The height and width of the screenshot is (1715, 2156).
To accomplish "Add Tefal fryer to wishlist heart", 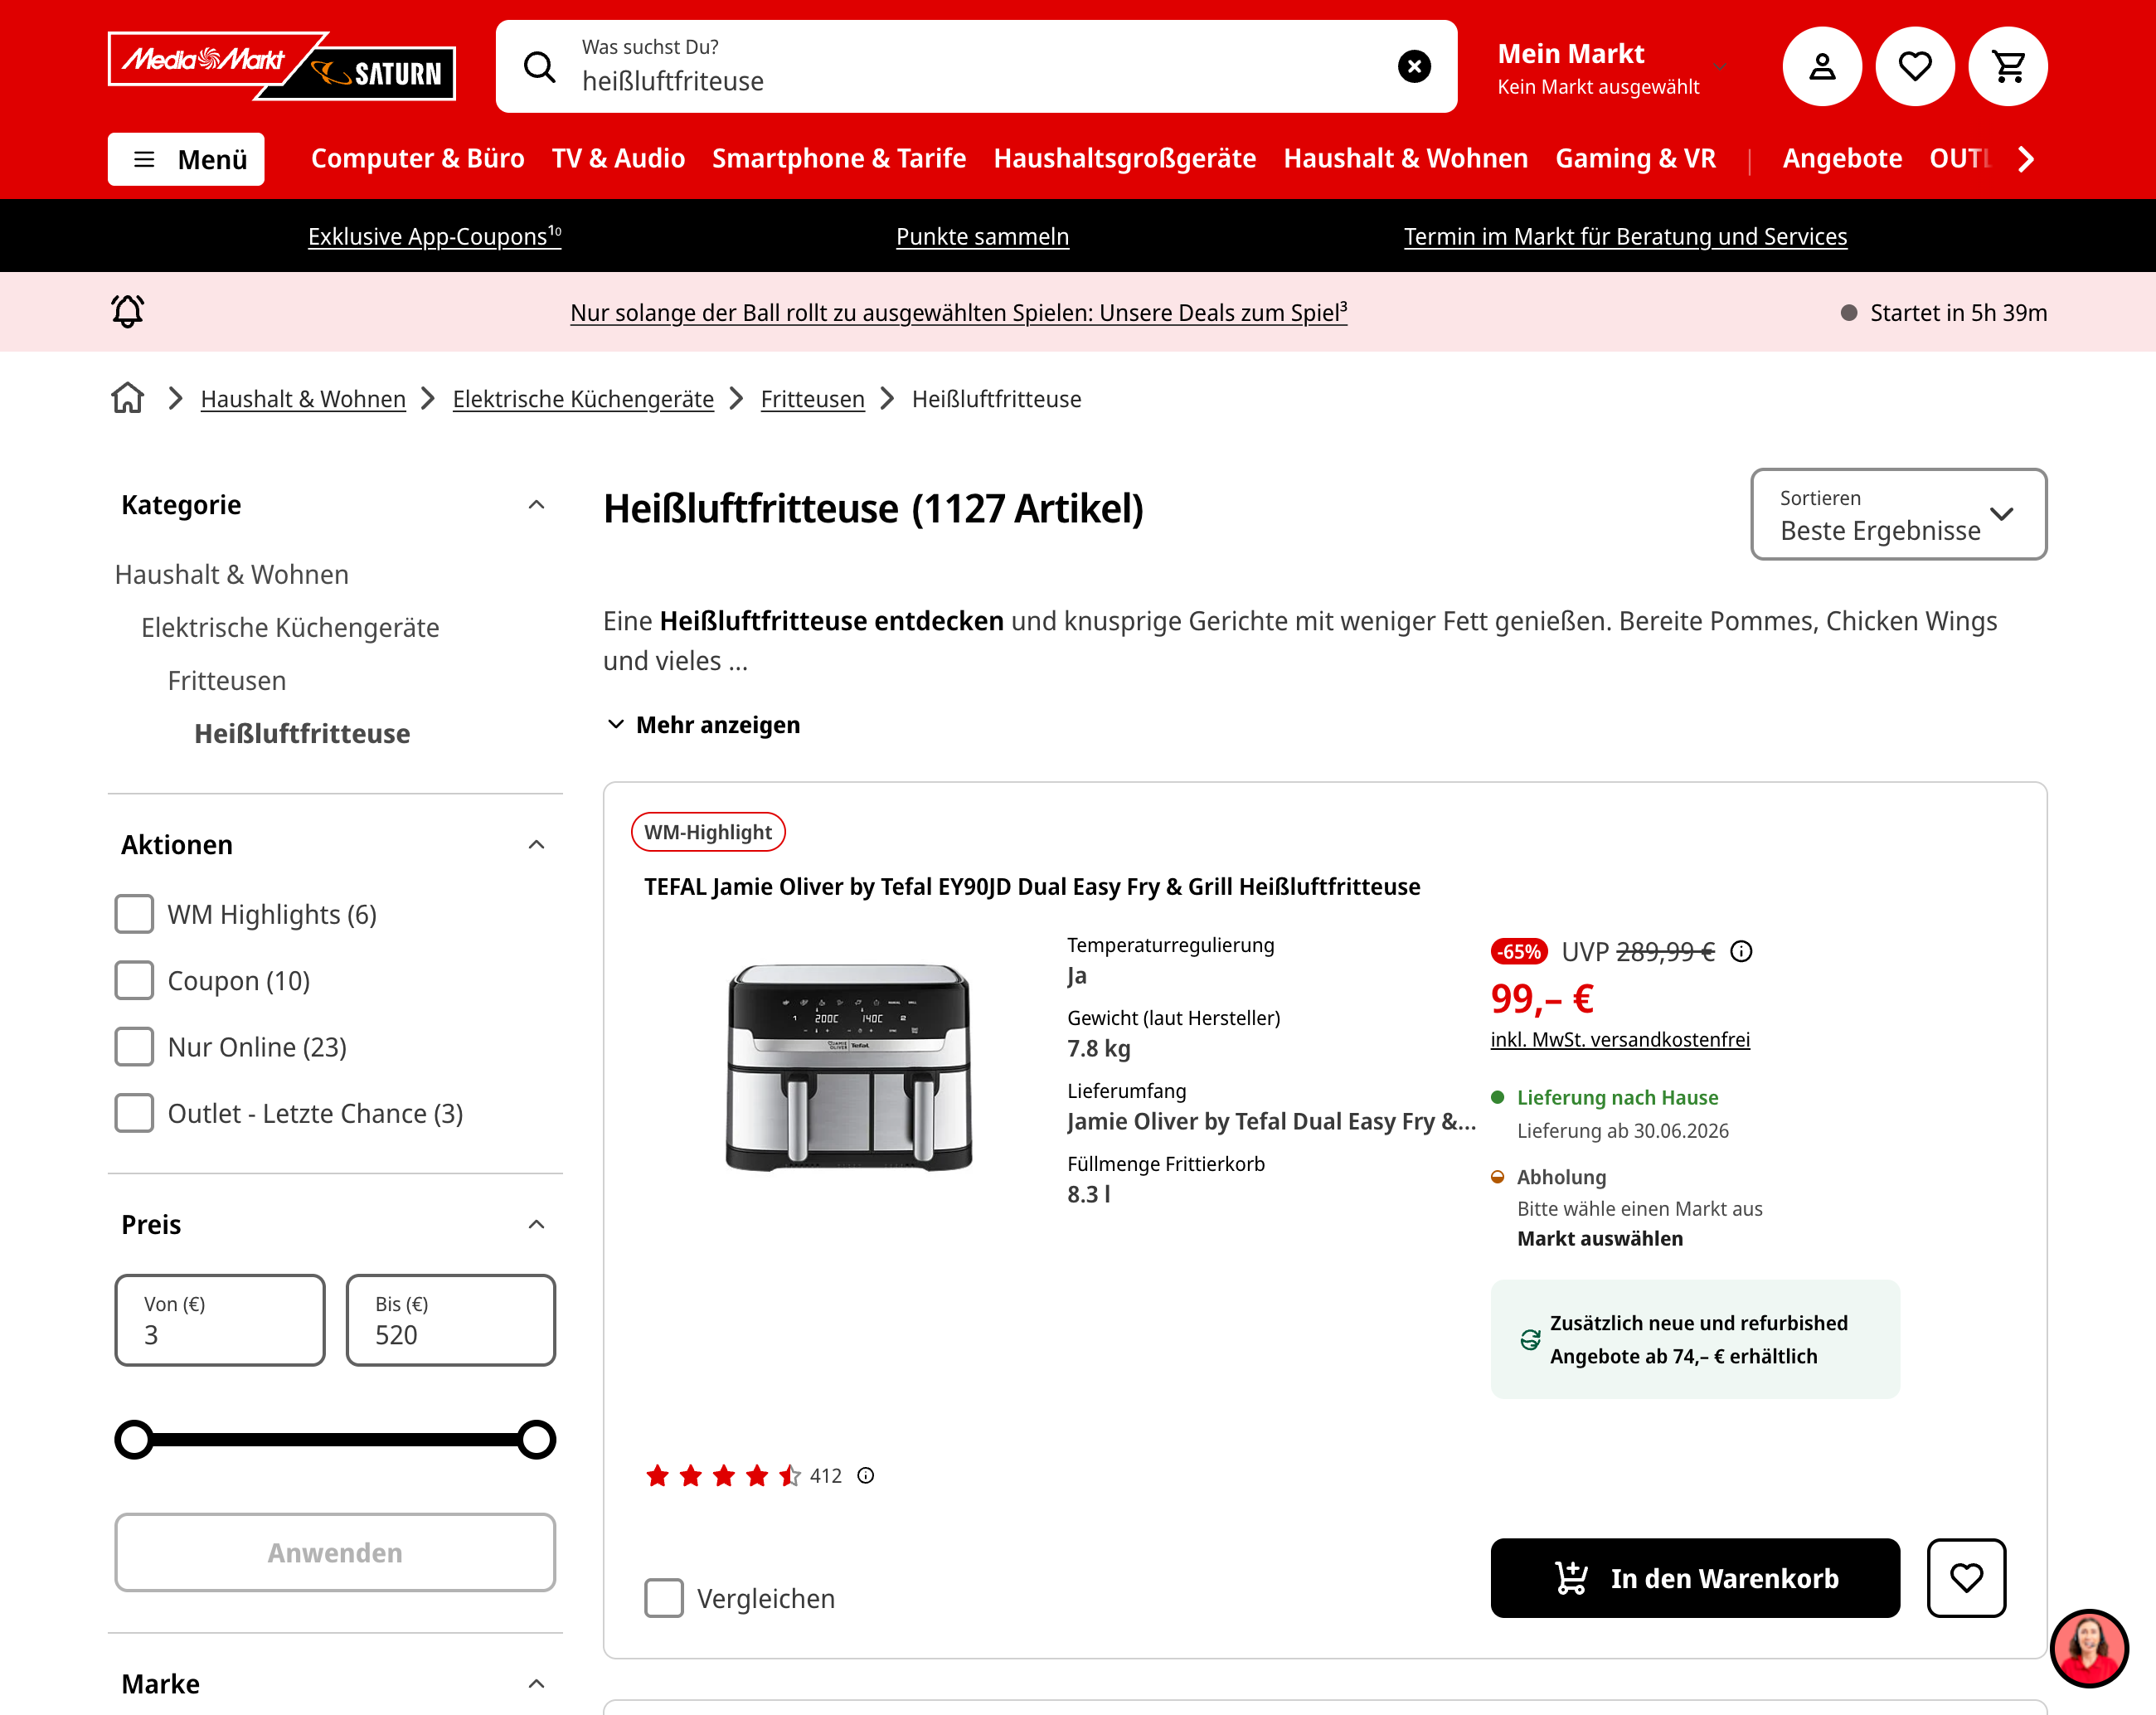I will [1966, 1577].
